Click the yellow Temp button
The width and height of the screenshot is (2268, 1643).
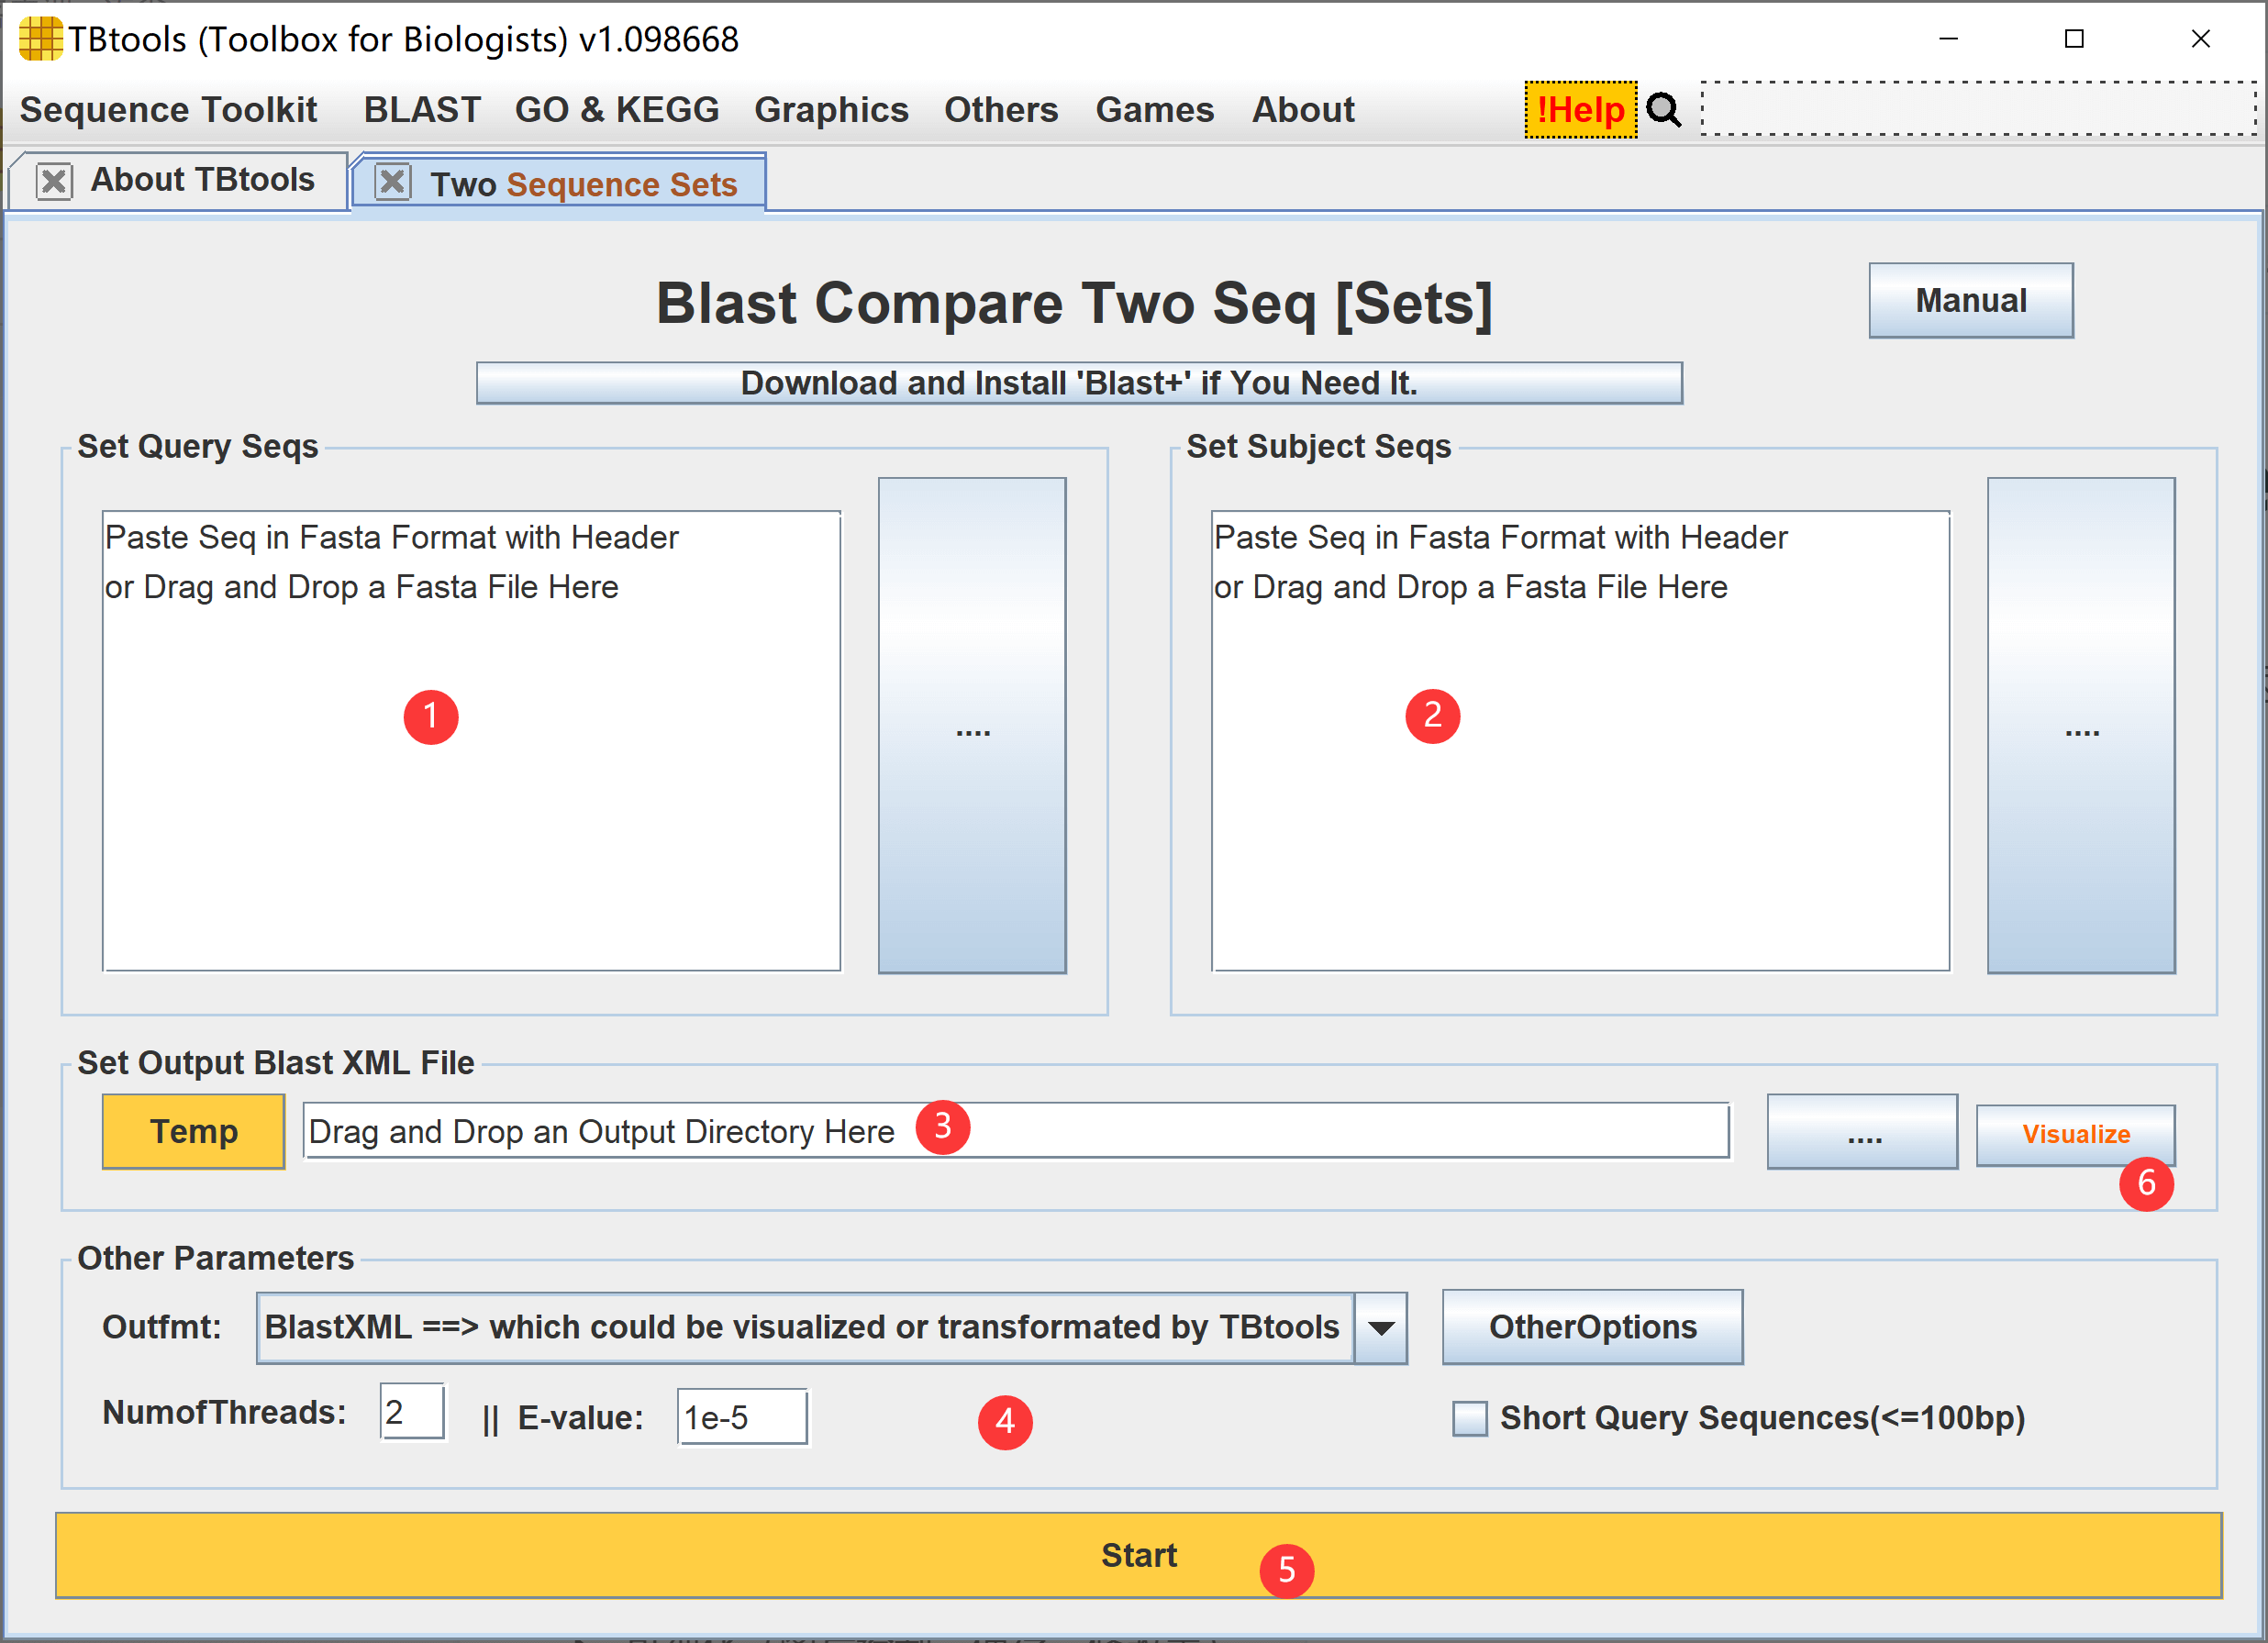pos(194,1131)
